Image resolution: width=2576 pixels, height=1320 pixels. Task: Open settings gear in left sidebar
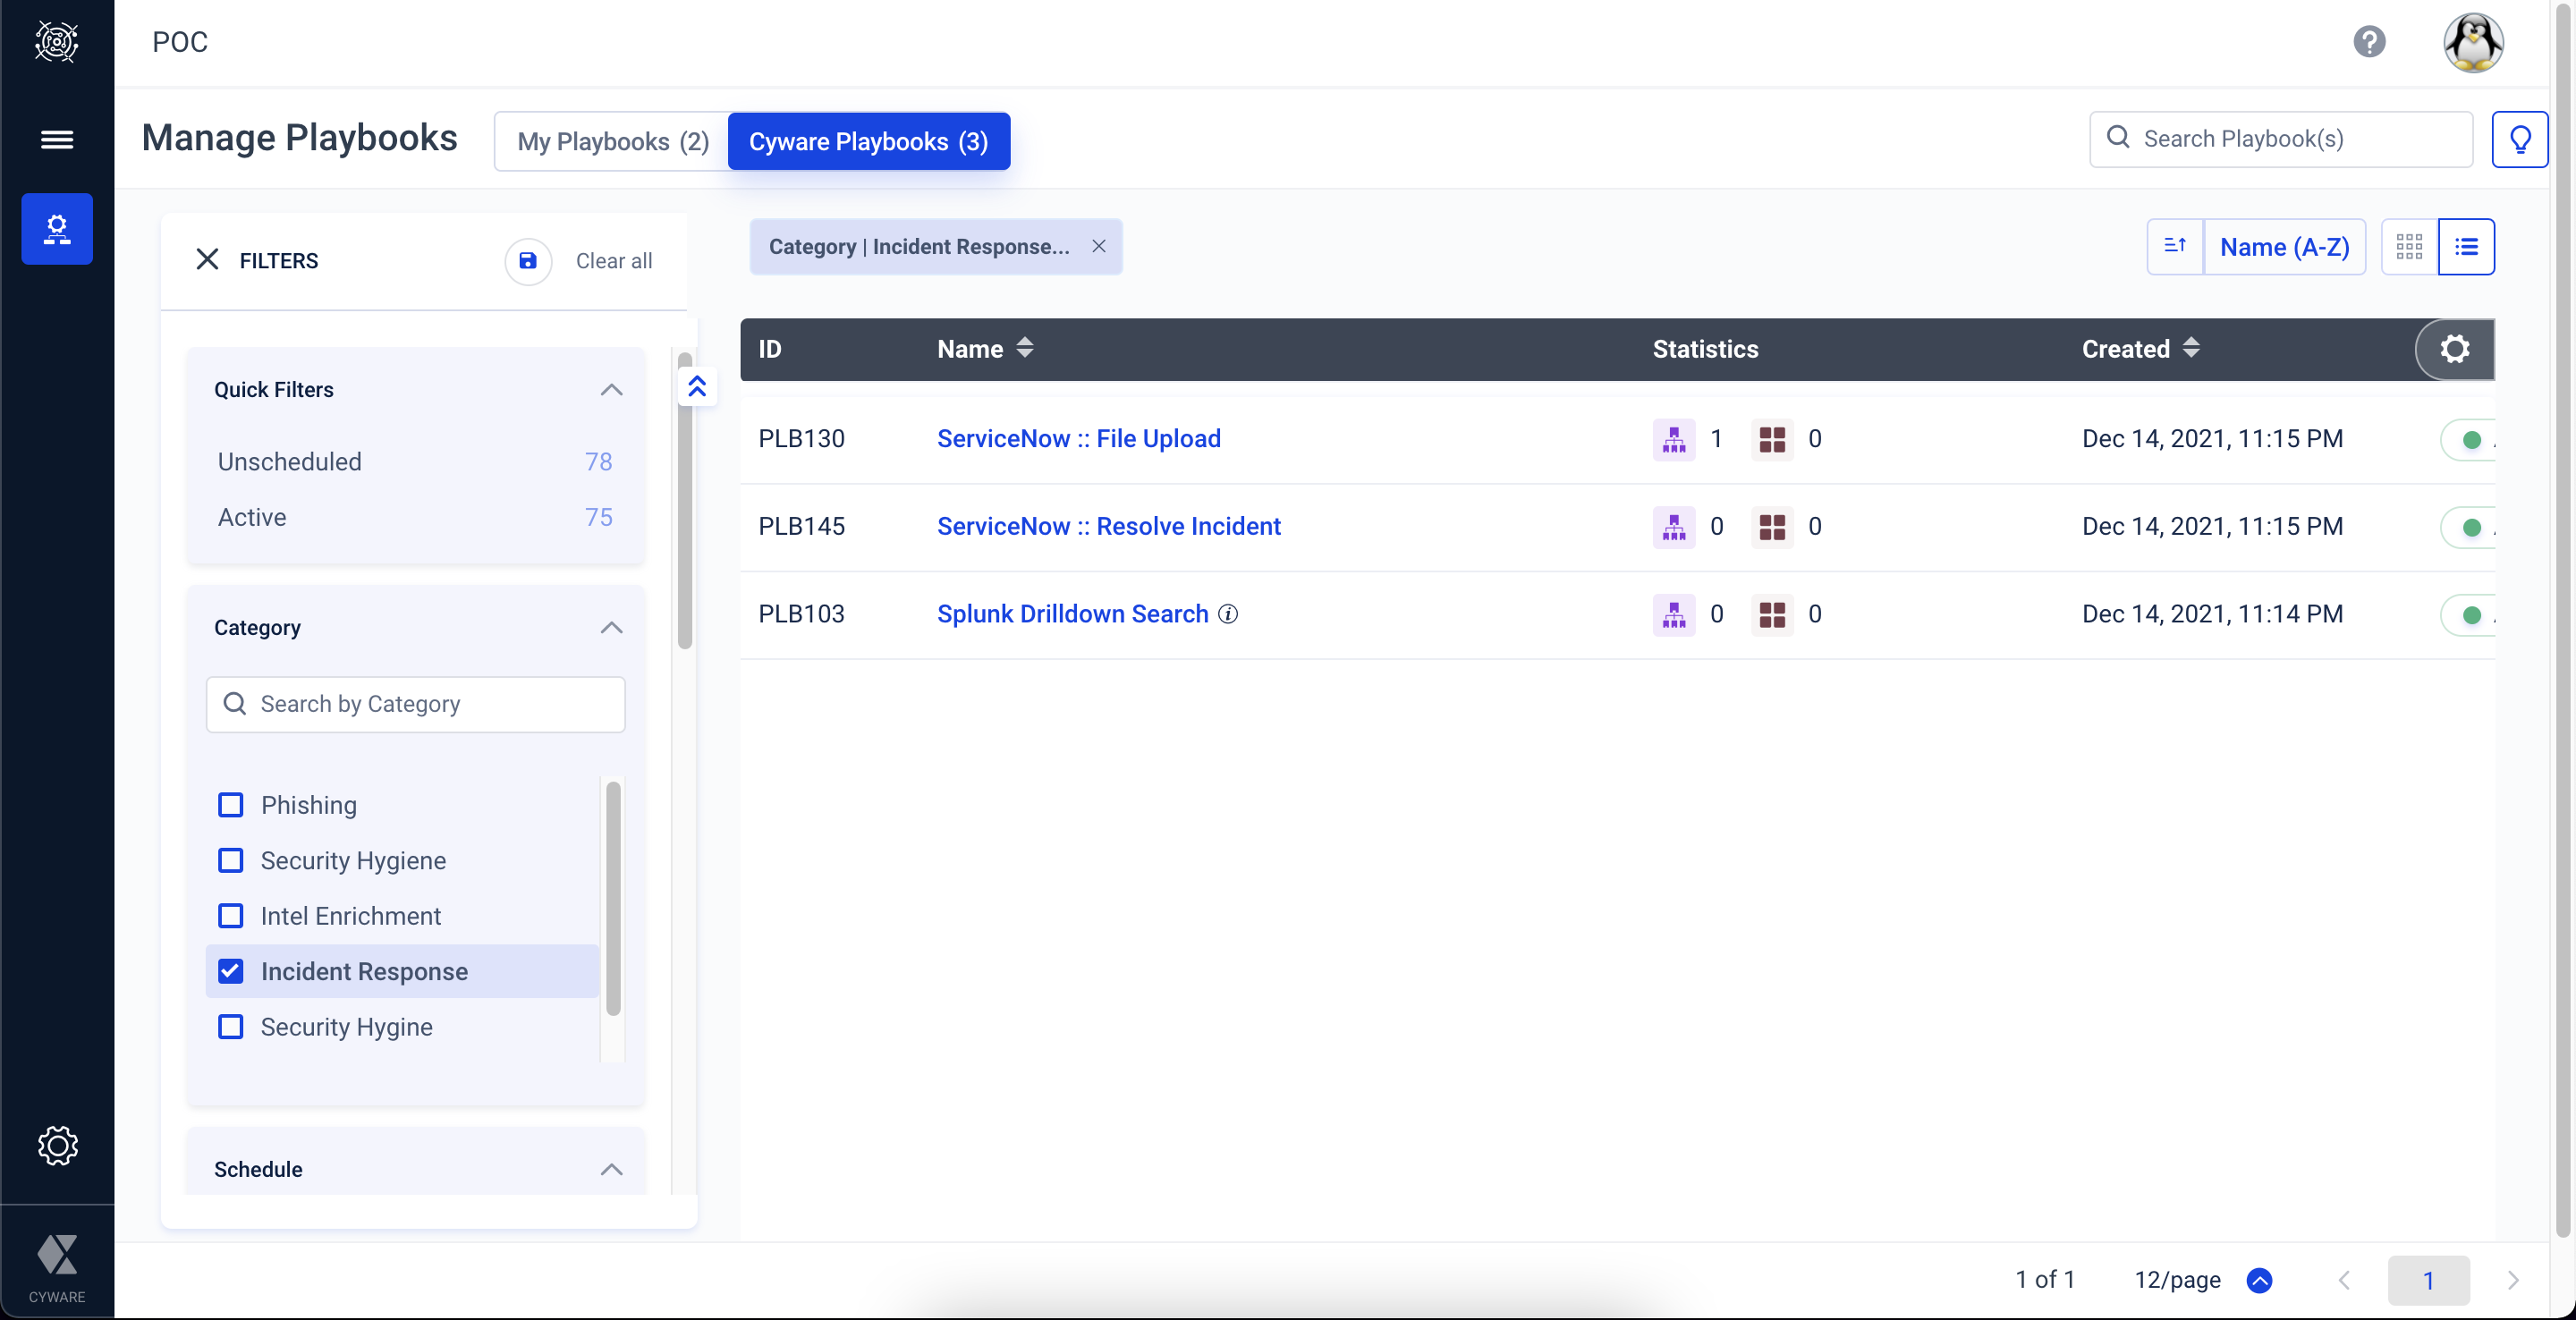(57, 1145)
